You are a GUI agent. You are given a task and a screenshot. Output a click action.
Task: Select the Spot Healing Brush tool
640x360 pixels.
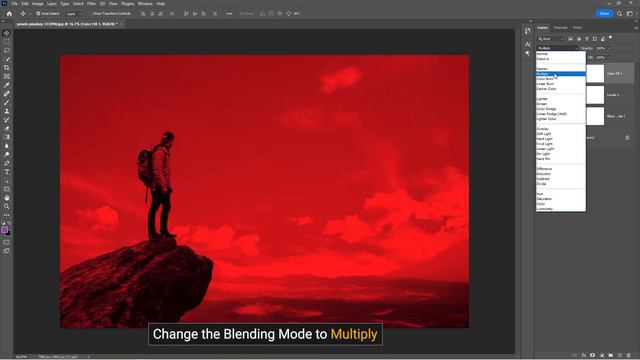coord(7,94)
